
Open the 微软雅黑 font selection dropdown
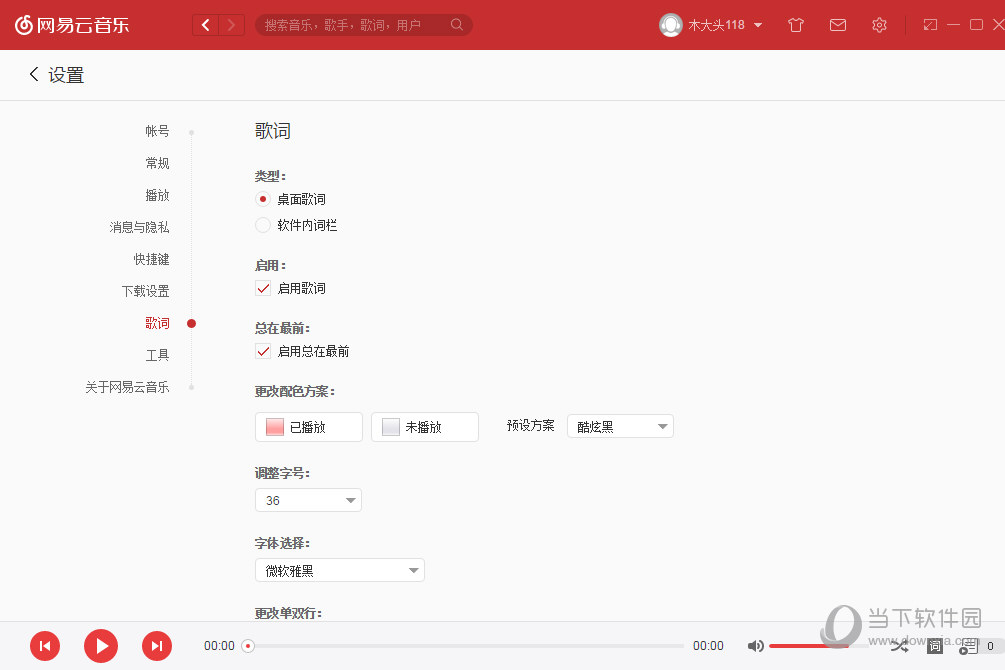(339, 570)
